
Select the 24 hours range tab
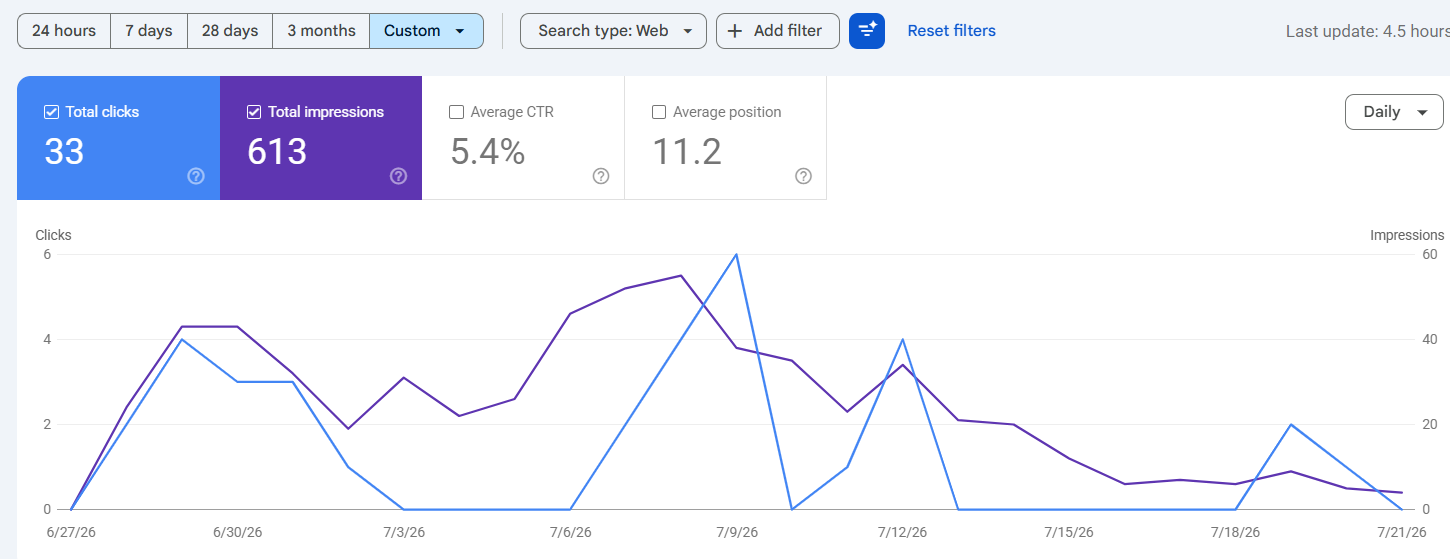tap(64, 31)
